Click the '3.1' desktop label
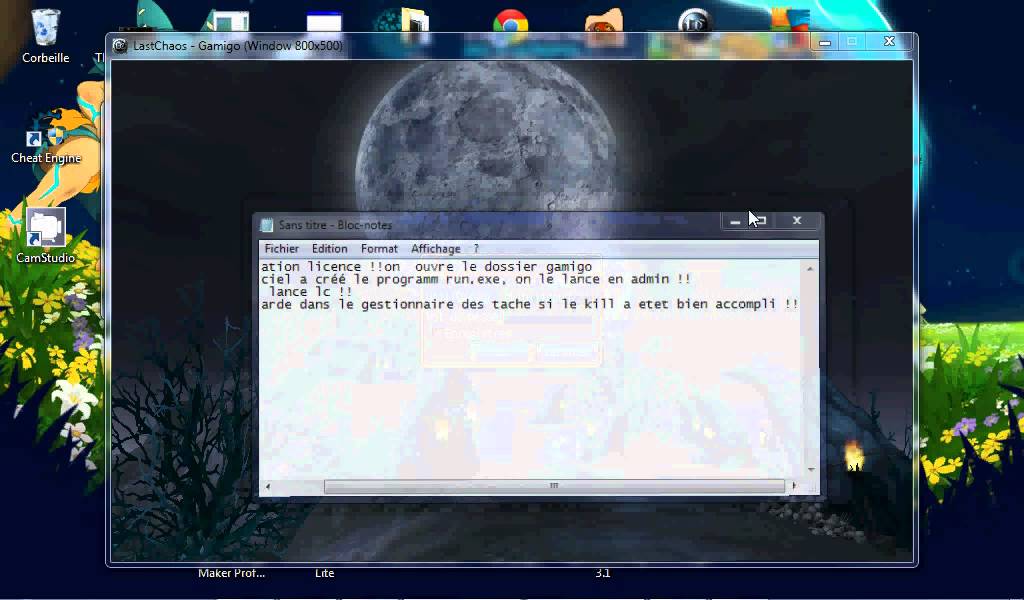This screenshot has height=600, width=1024. click(602, 573)
